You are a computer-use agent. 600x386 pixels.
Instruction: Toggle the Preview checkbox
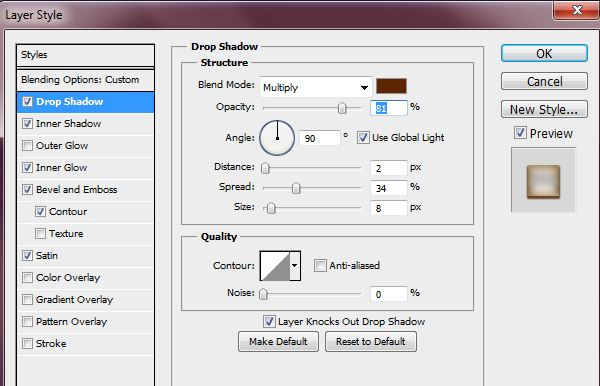tap(520, 133)
